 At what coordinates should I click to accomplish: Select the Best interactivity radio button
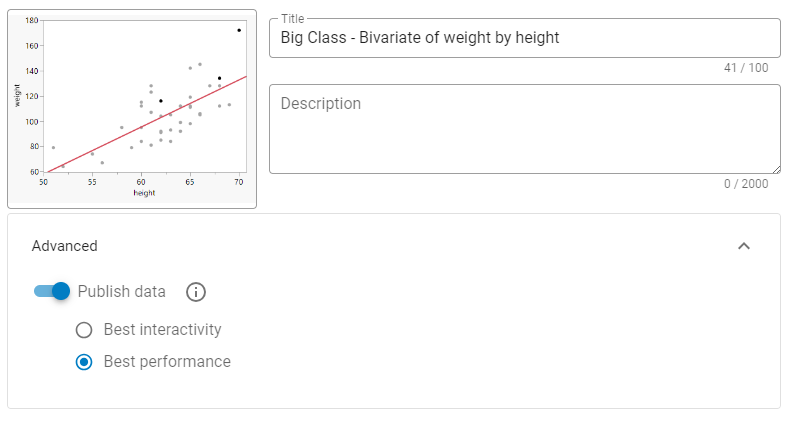(84, 330)
